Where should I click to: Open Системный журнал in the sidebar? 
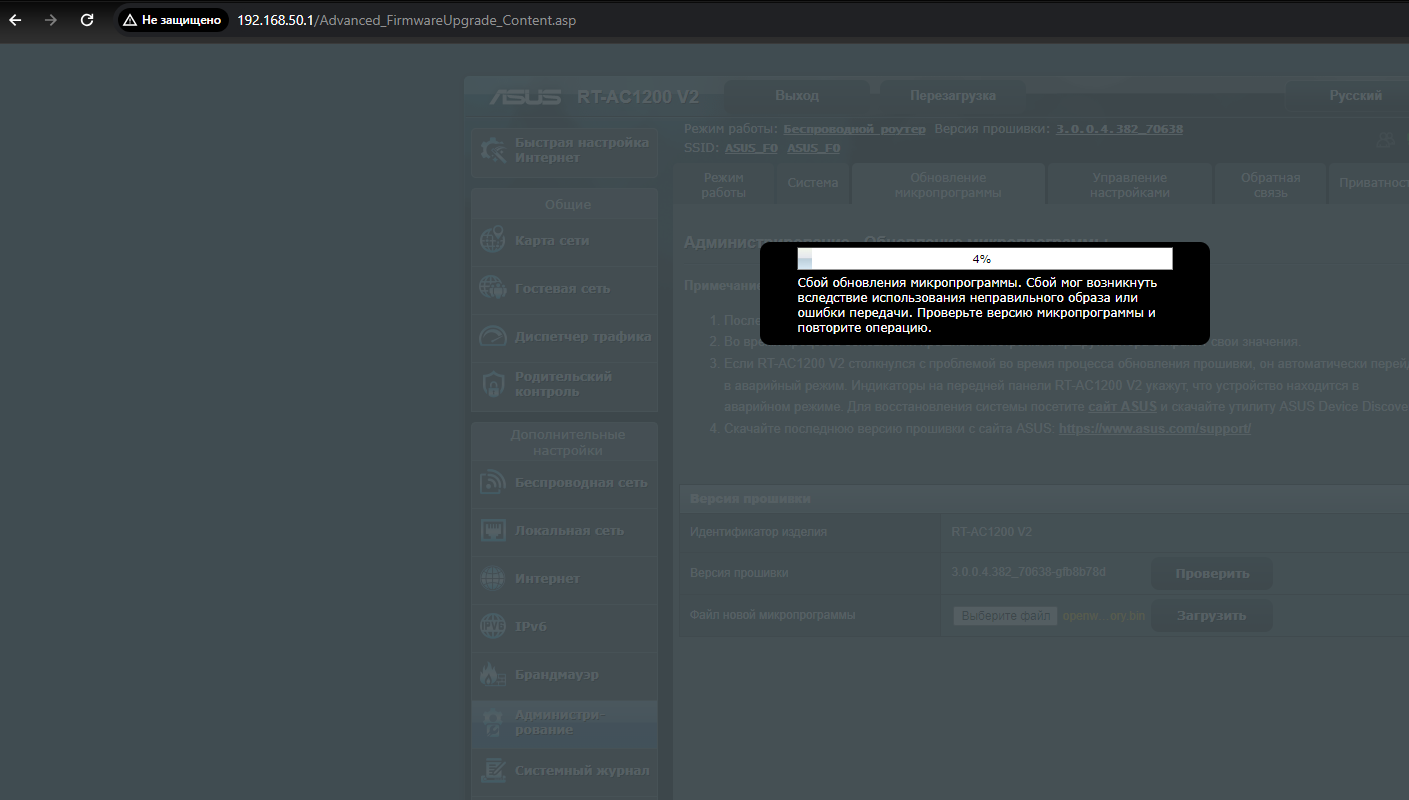564,771
